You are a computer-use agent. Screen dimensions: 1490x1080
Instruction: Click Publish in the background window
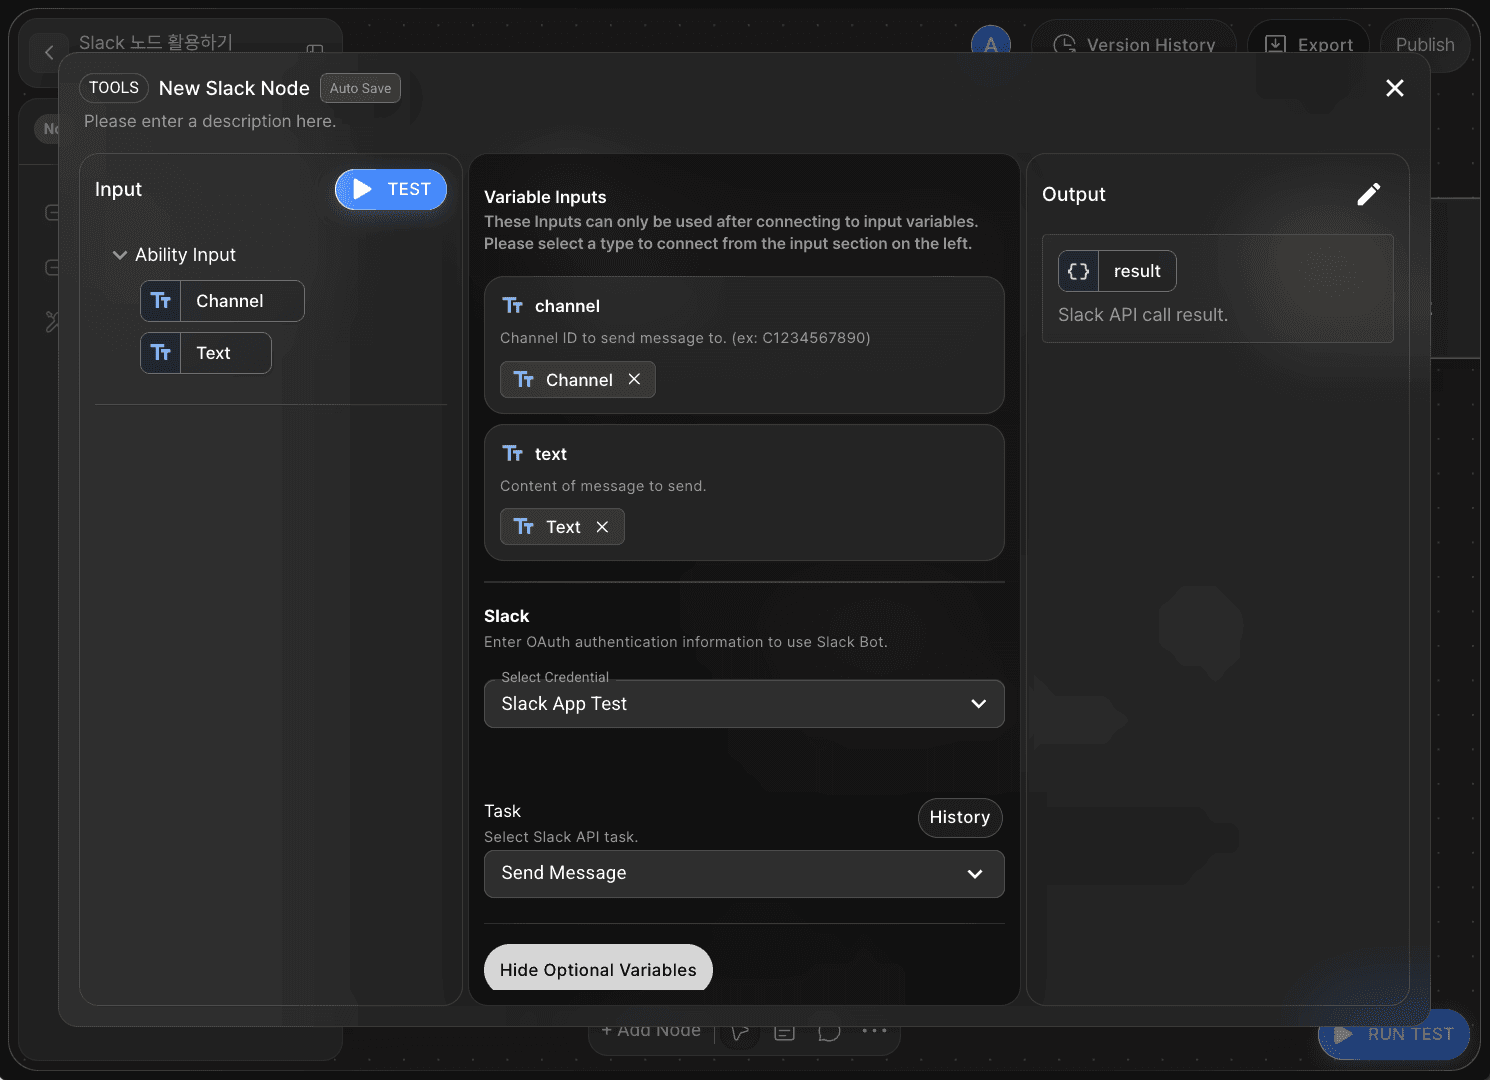(1425, 45)
